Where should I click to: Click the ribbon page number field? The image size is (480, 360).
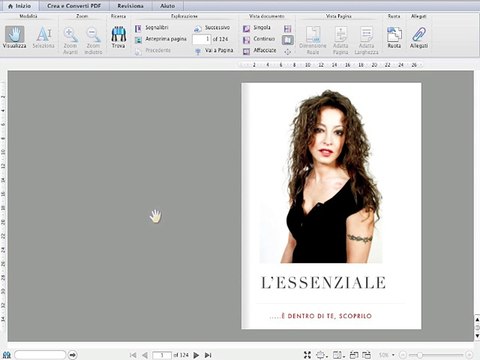coord(202,39)
